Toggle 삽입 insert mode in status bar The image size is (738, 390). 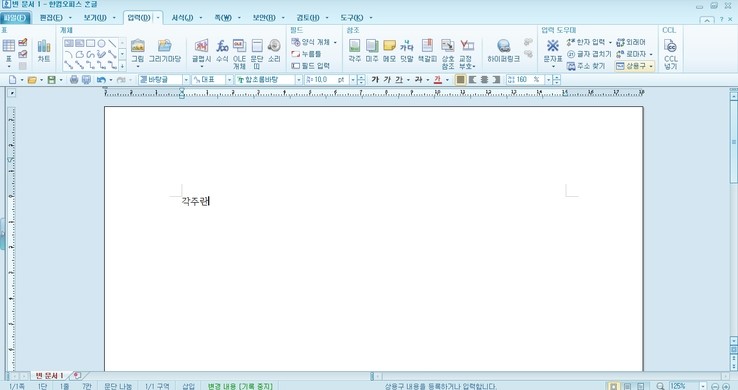click(188, 386)
